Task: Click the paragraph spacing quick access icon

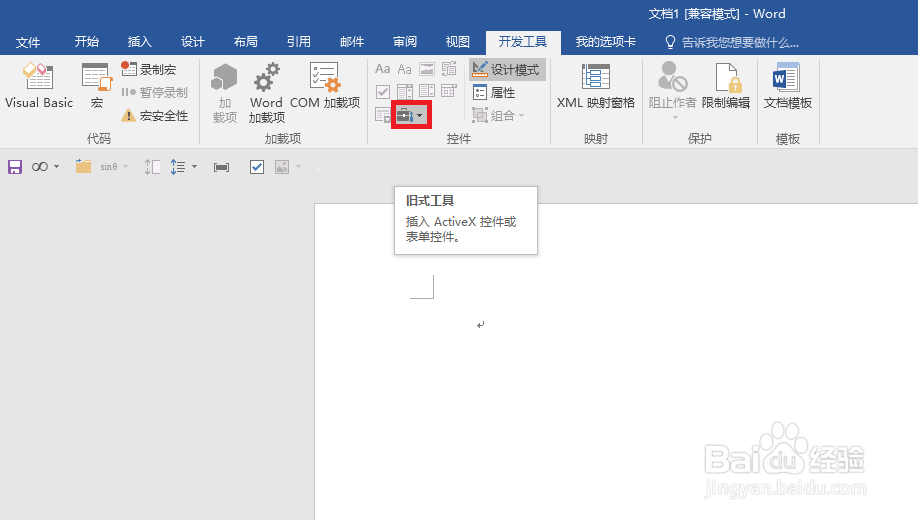Action: coord(152,167)
